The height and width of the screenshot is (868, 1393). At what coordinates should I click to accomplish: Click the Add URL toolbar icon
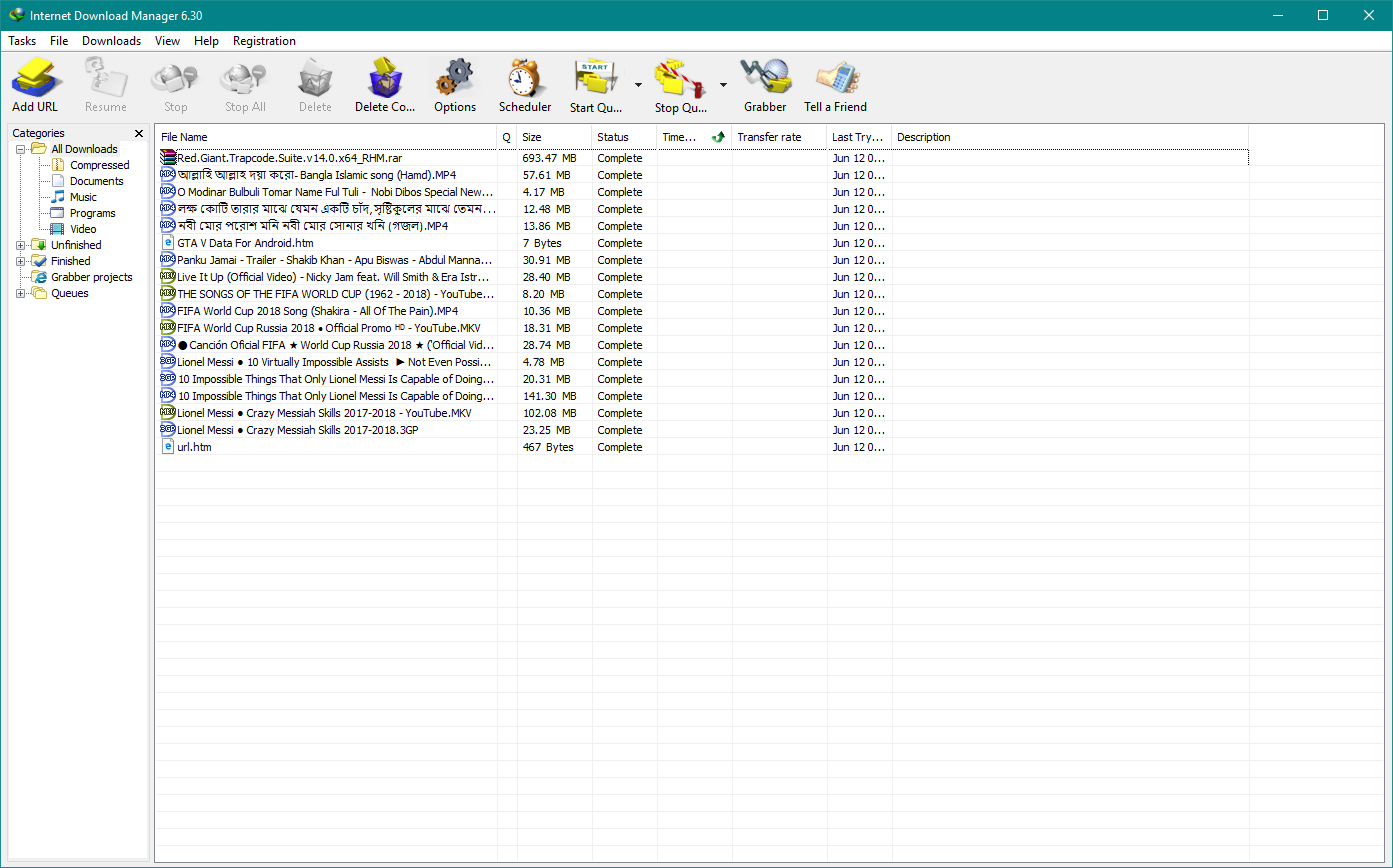point(36,77)
